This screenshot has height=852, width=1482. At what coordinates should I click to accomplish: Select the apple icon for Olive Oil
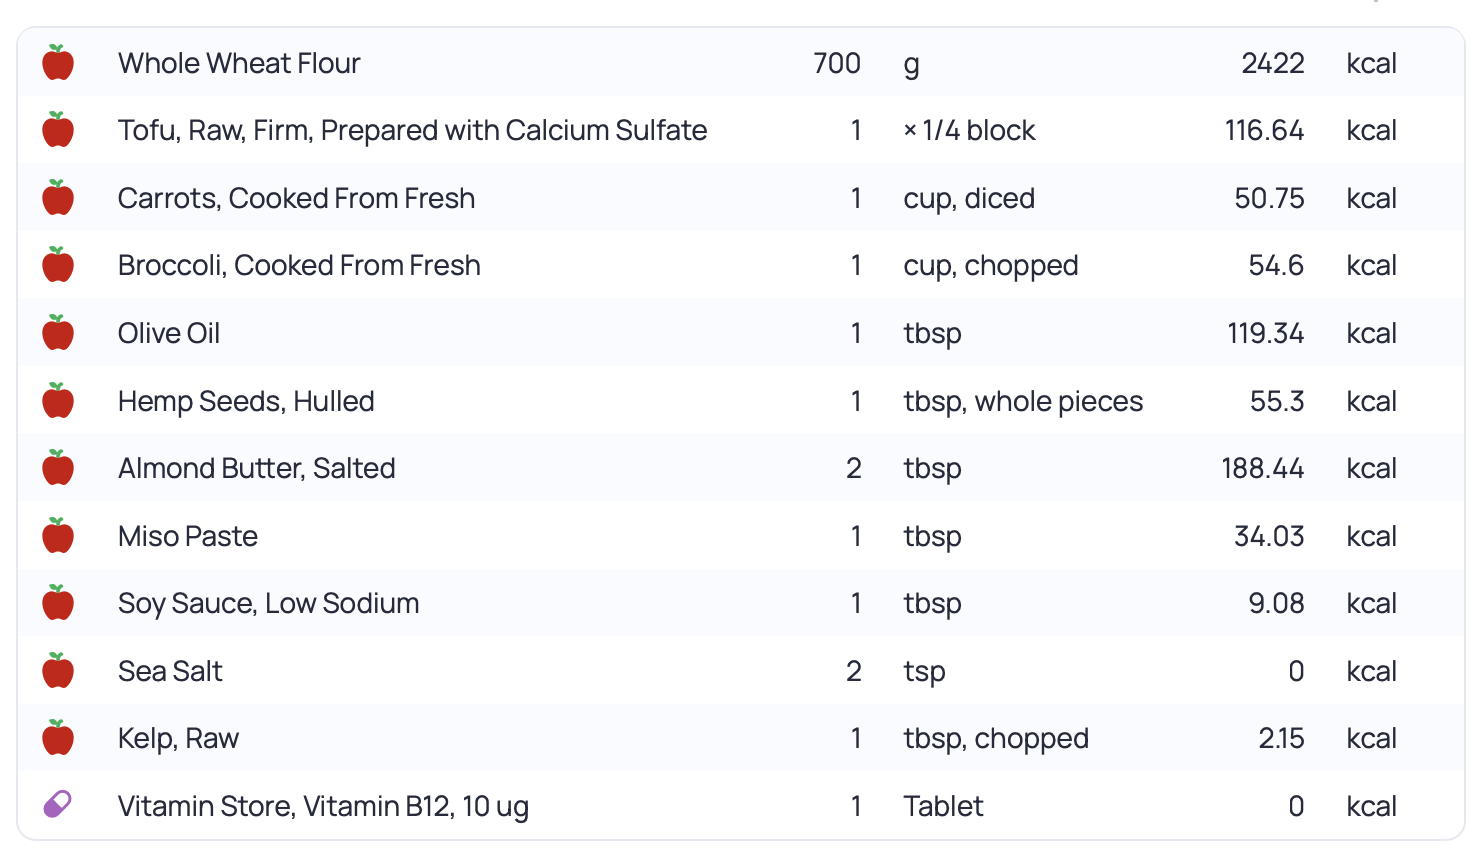click(x=58, y=333)
